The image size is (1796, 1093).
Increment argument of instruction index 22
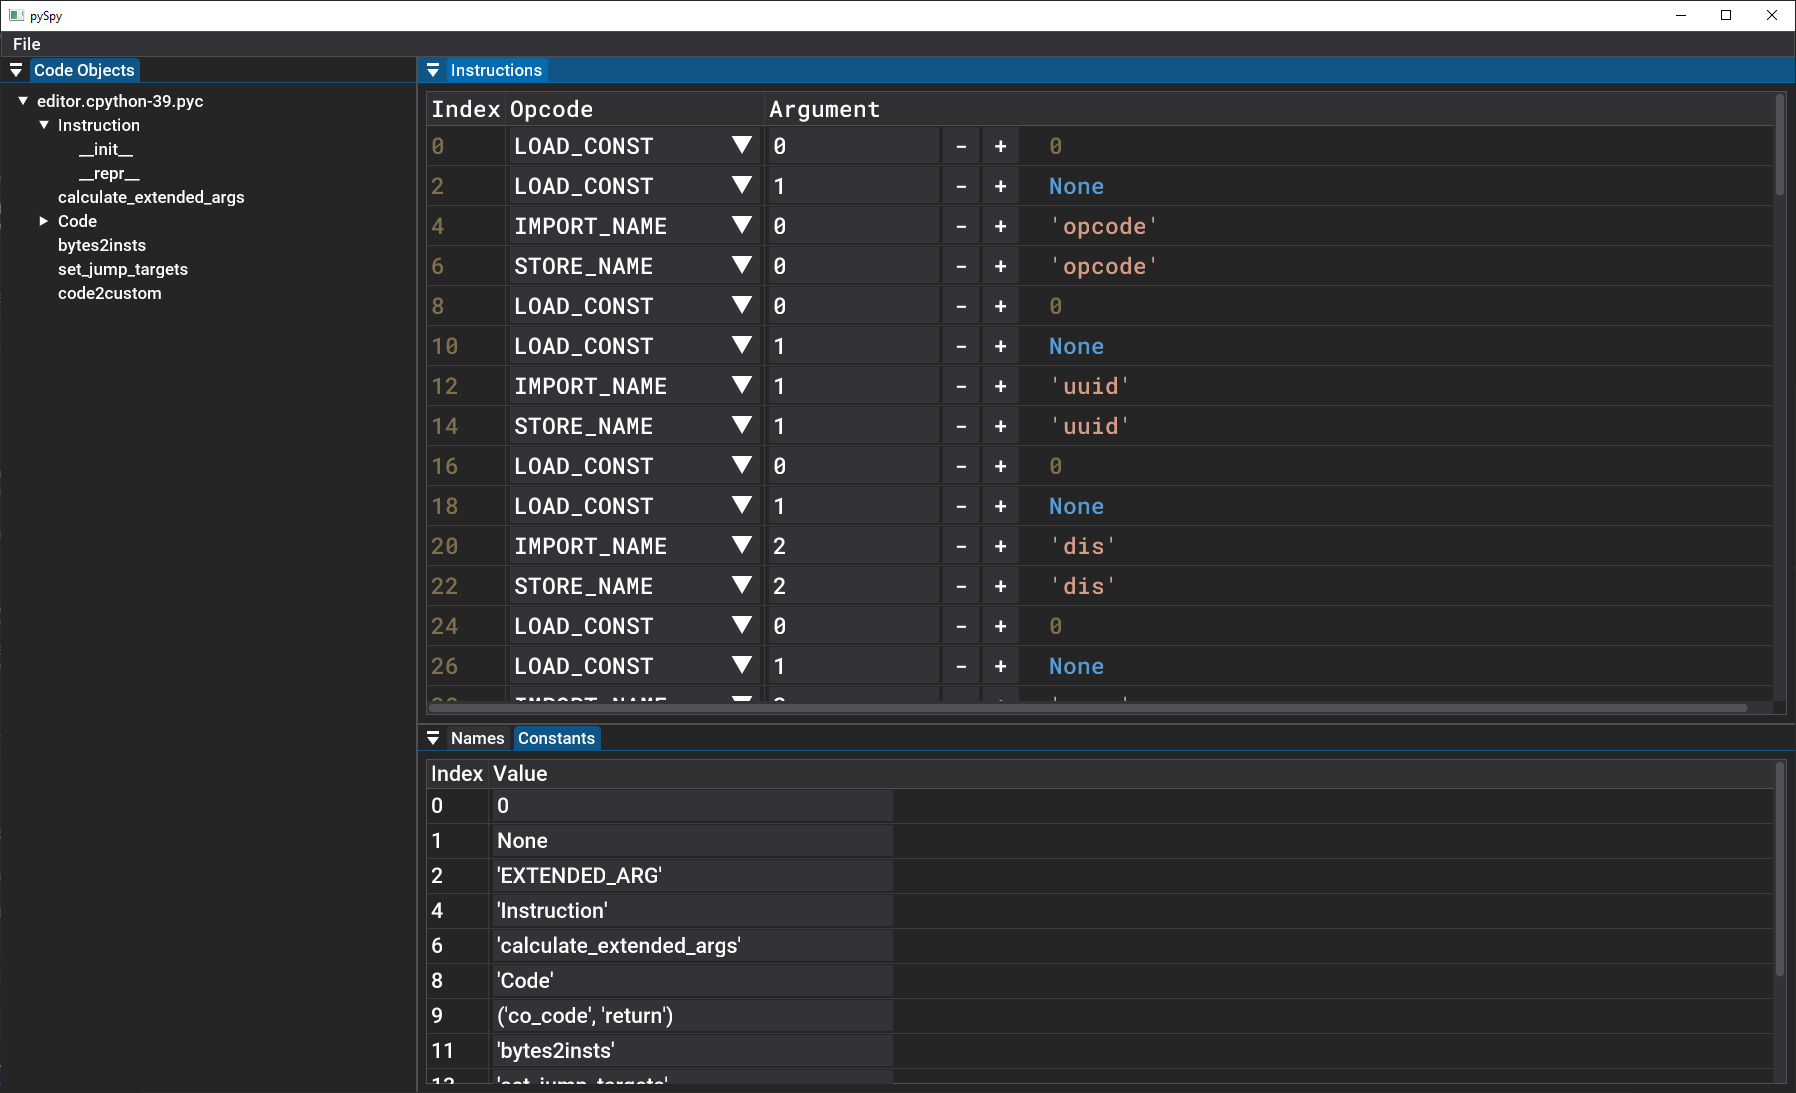point(1000,586)
